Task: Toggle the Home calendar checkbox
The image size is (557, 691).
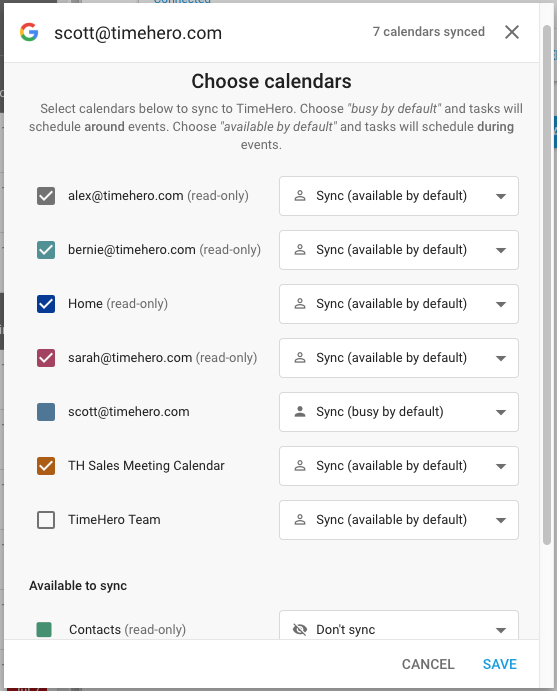Action: click(46, 304)
